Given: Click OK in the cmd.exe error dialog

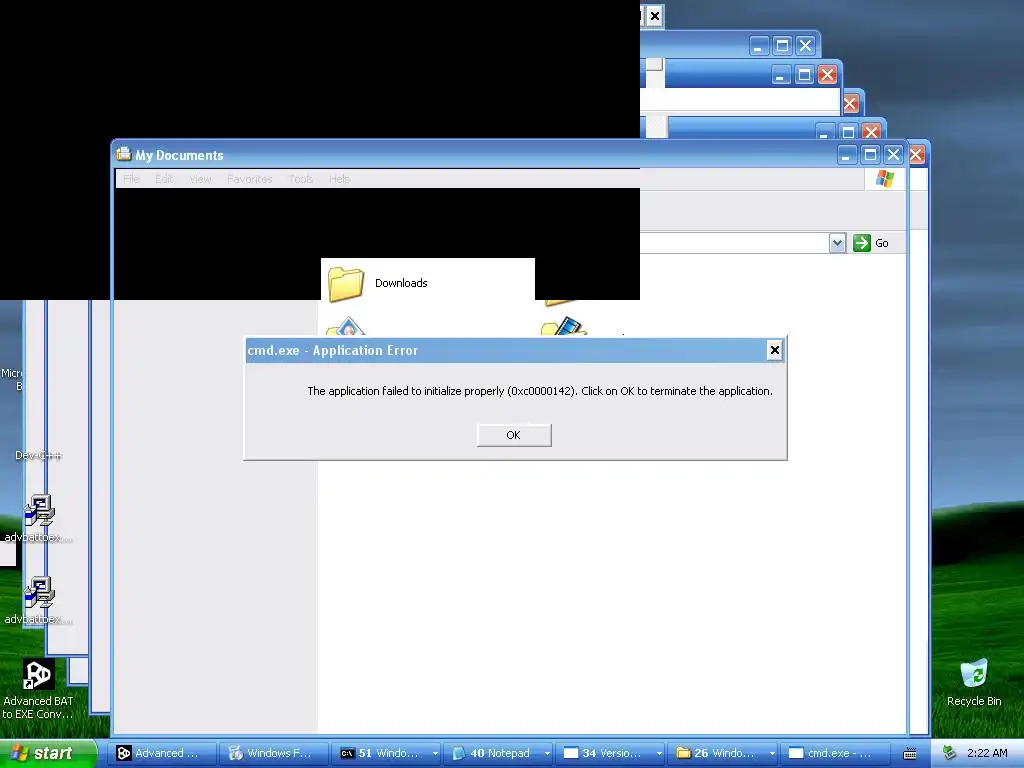Looking at the screenshot, I should click(x=514, y=435).
